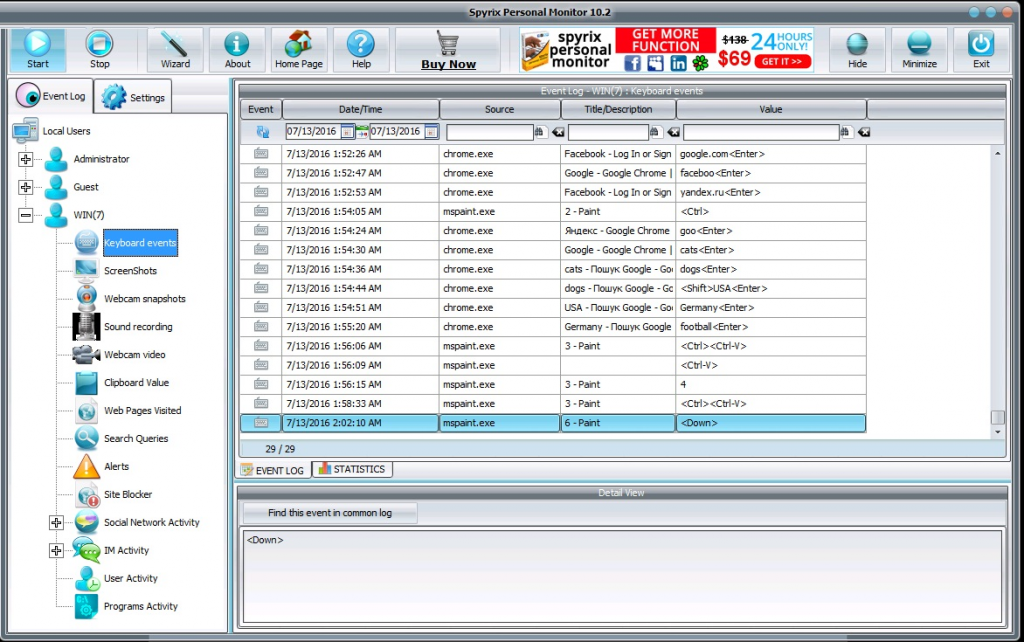Open the Site Blocker section

click(x=127, y=495)
